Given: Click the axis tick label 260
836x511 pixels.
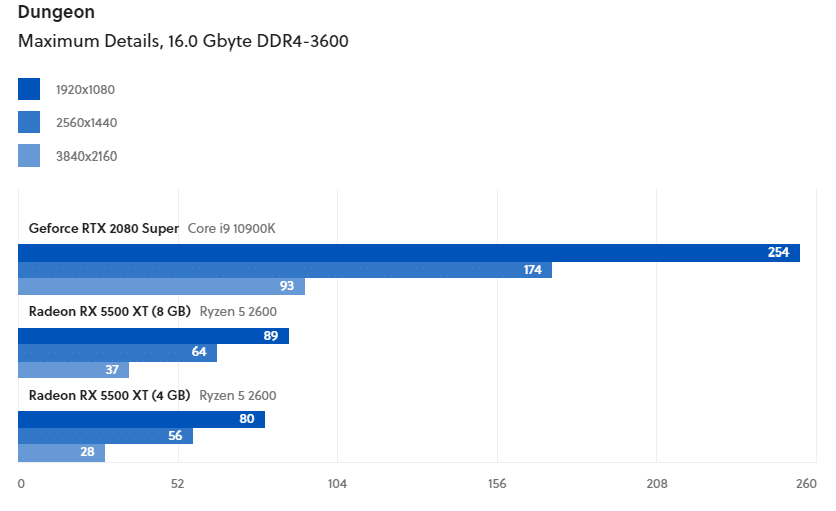Looking at the screenshot, I should click(x=806, y=484).
